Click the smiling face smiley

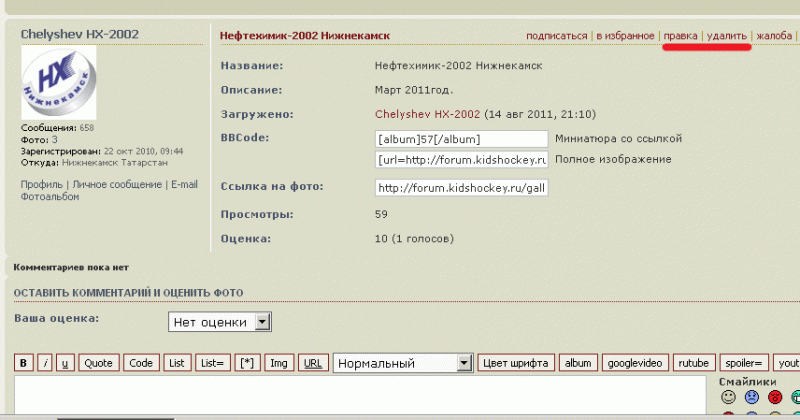pyautogui.click(x=729, y=397)
